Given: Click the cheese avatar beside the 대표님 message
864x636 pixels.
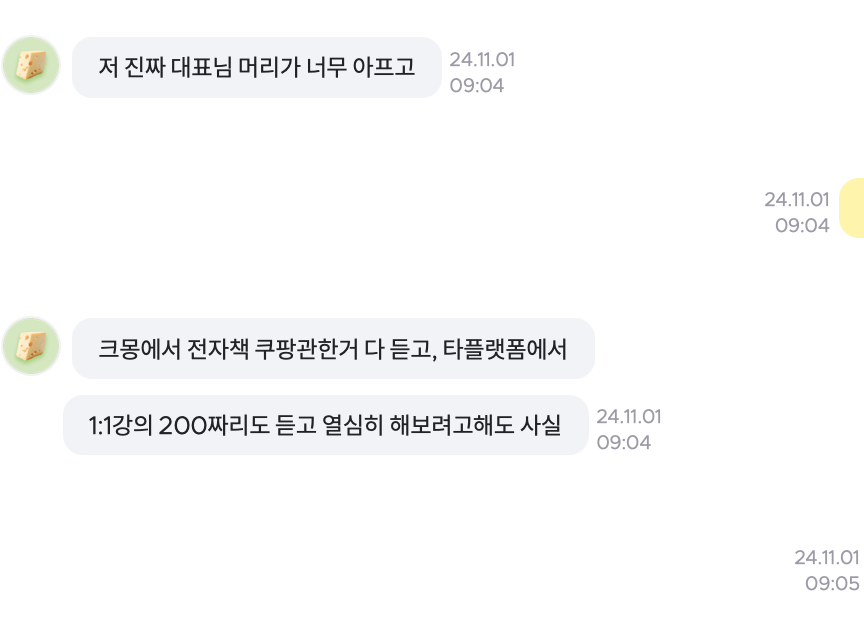Looking at the screenshot, I should tap(32, 66).
